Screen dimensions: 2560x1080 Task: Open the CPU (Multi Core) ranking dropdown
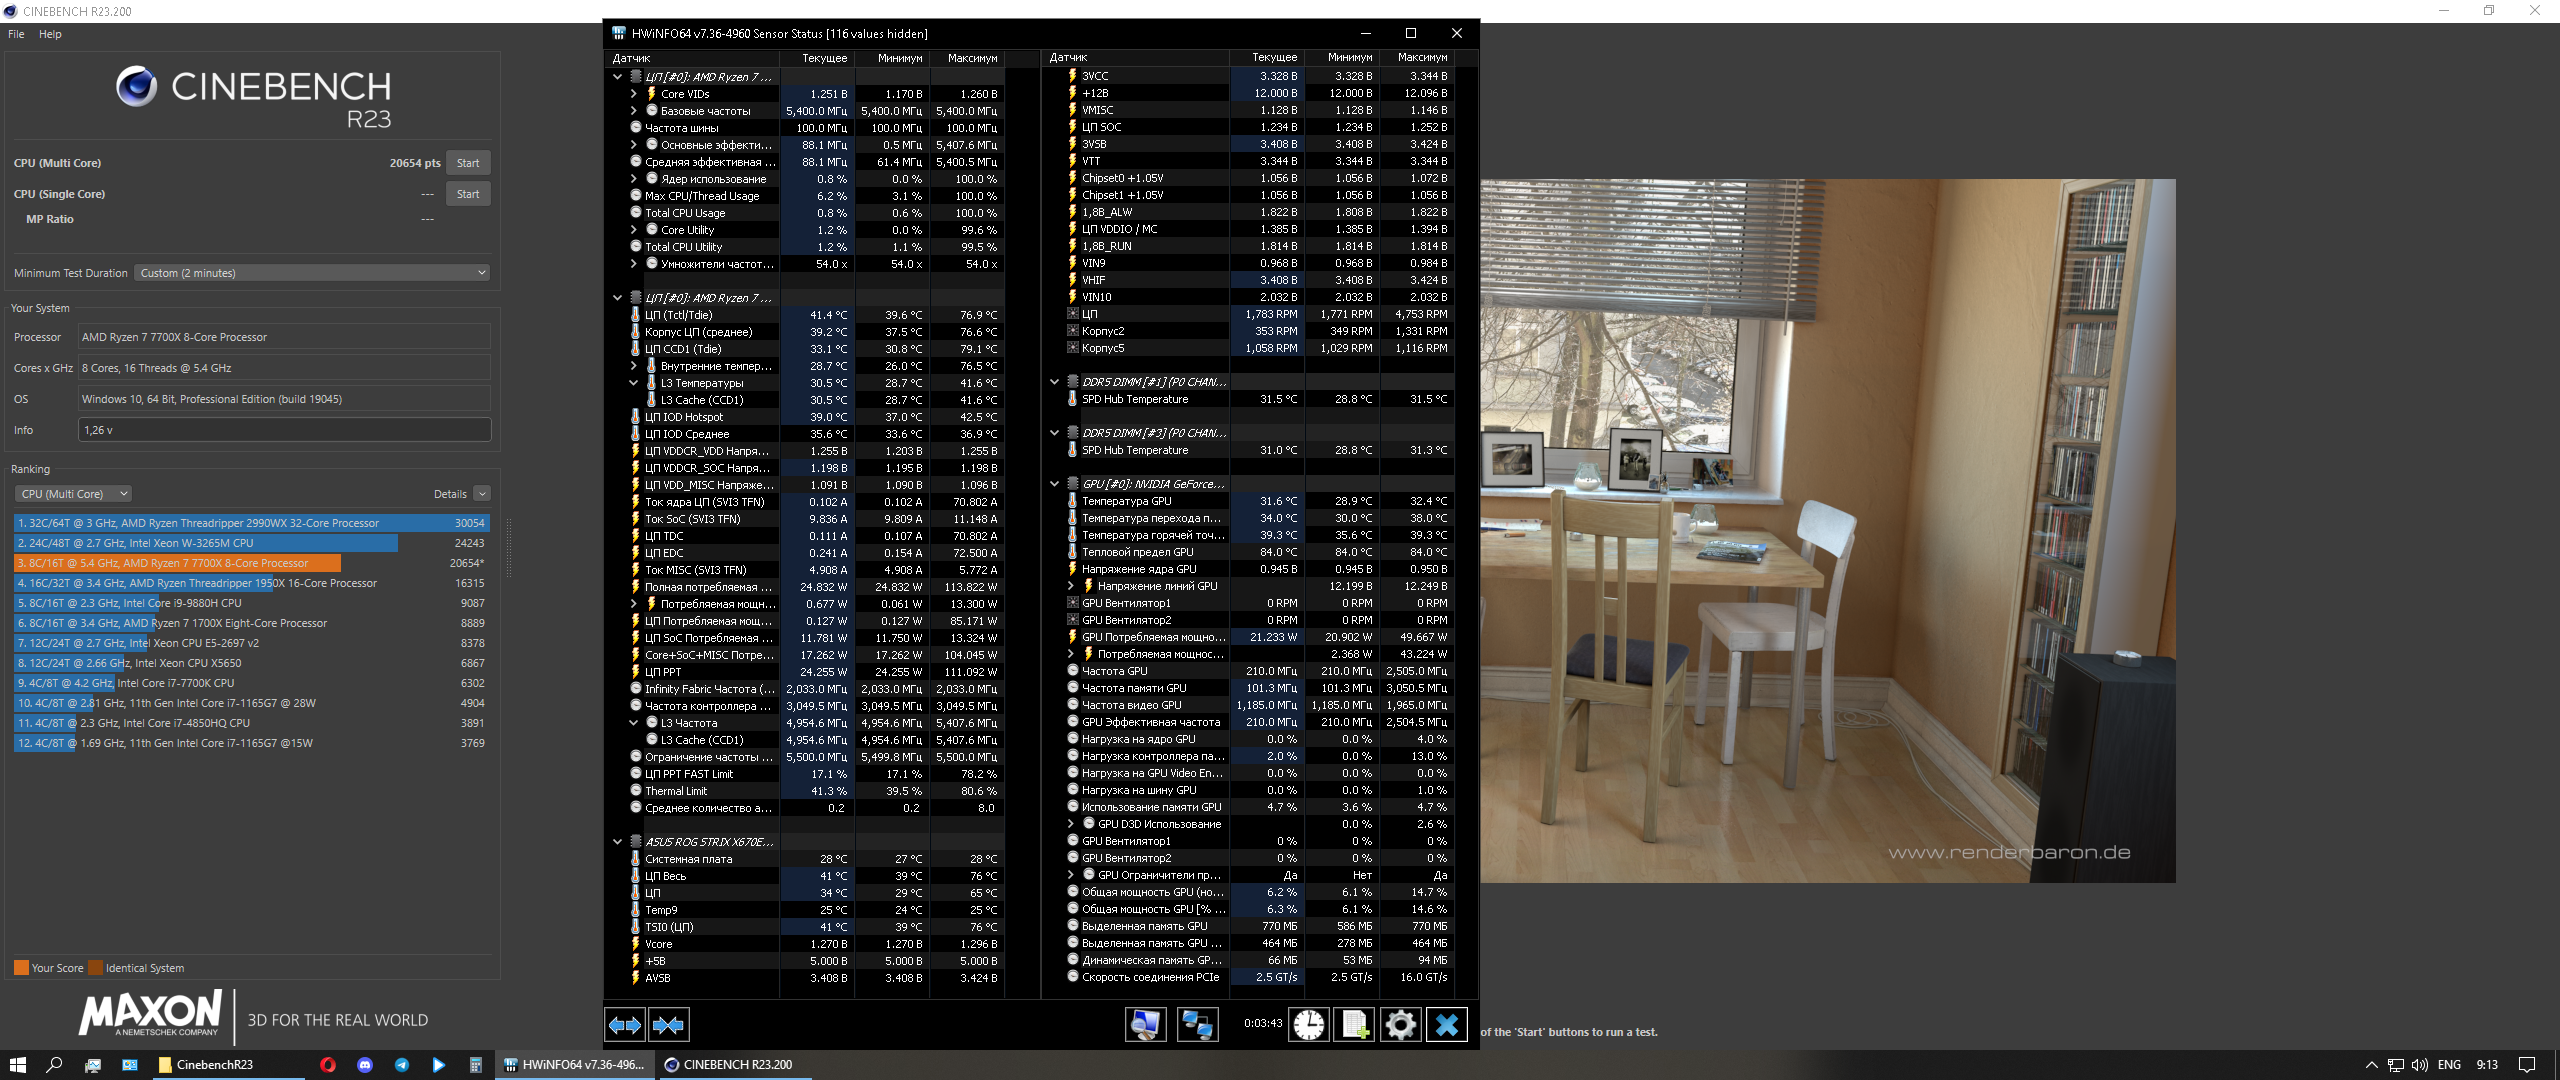click(x=73, y=494)
